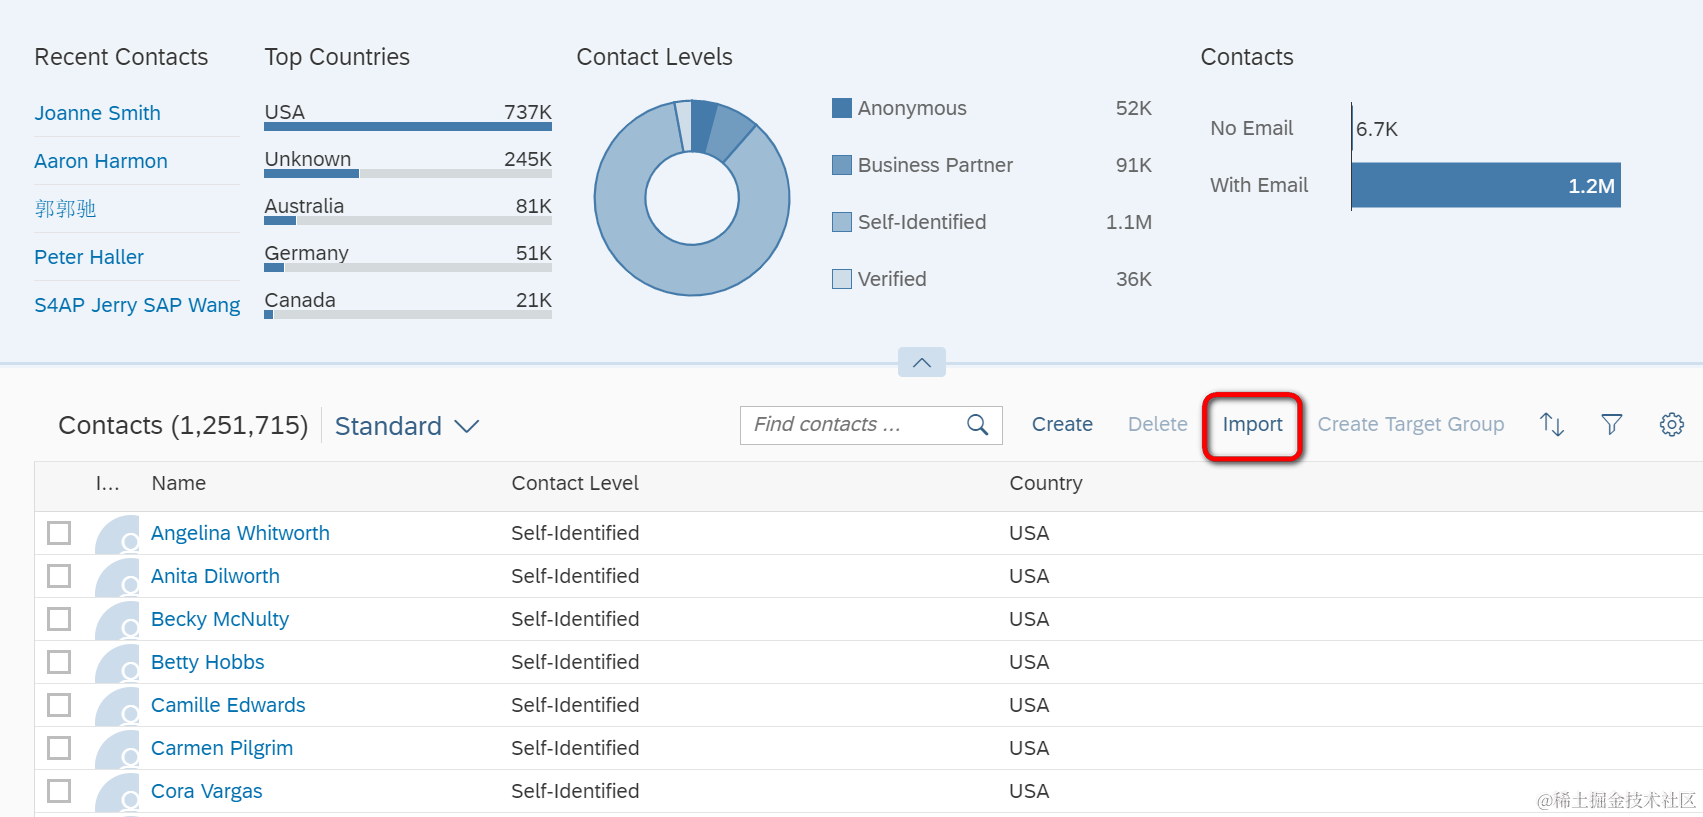Click Angelina Whitworth's avatar icon
The height and width of the screenshot is (817, 1703).
[118, 534]
